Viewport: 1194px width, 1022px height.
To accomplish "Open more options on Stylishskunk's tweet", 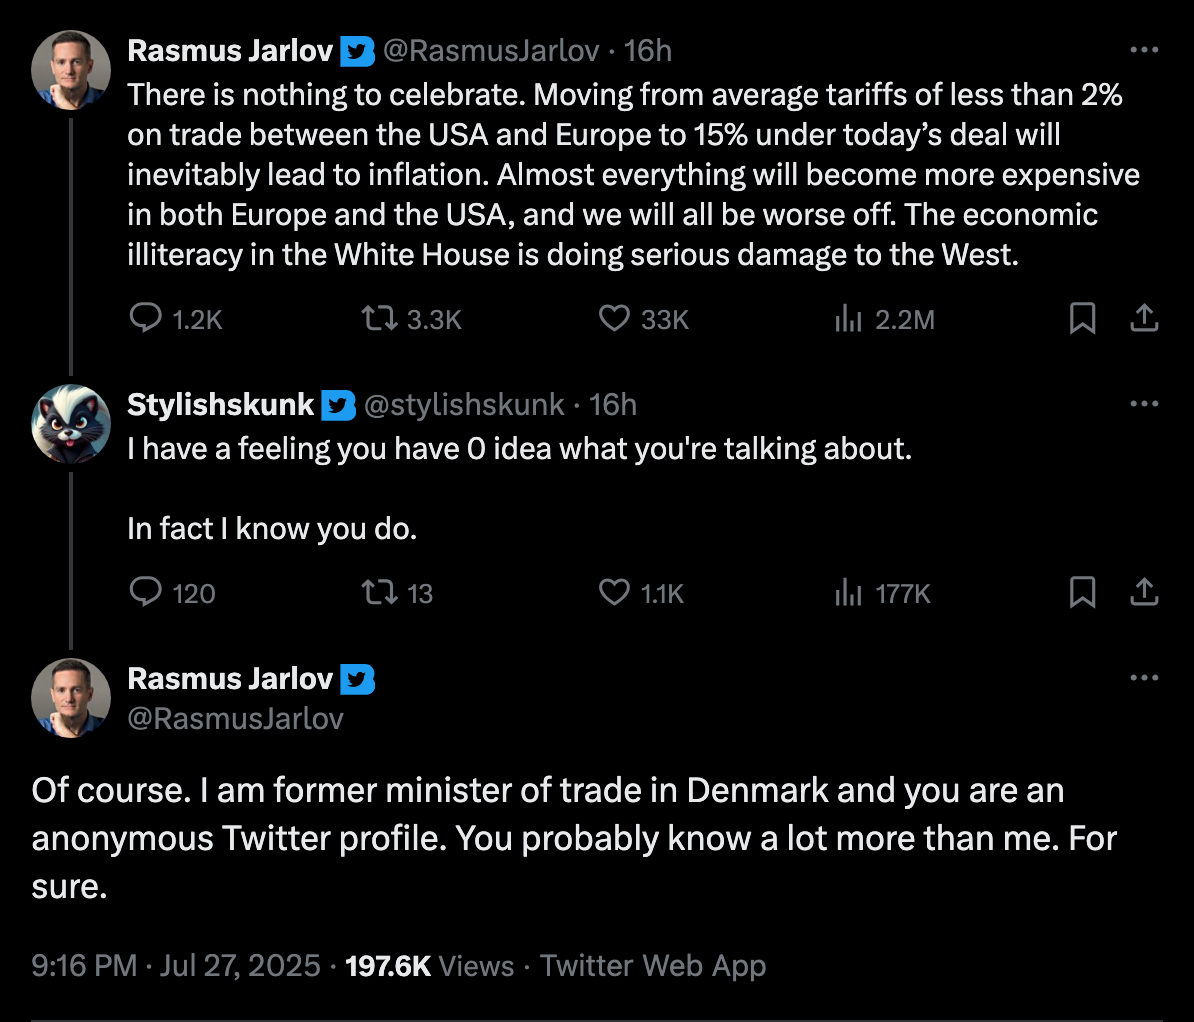I will [1144, 404].
